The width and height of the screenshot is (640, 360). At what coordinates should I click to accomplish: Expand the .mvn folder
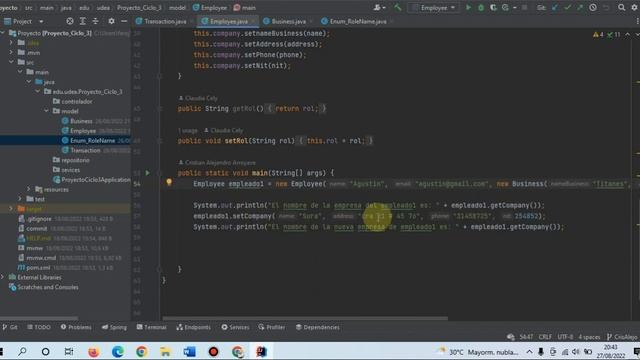(11, 52)
